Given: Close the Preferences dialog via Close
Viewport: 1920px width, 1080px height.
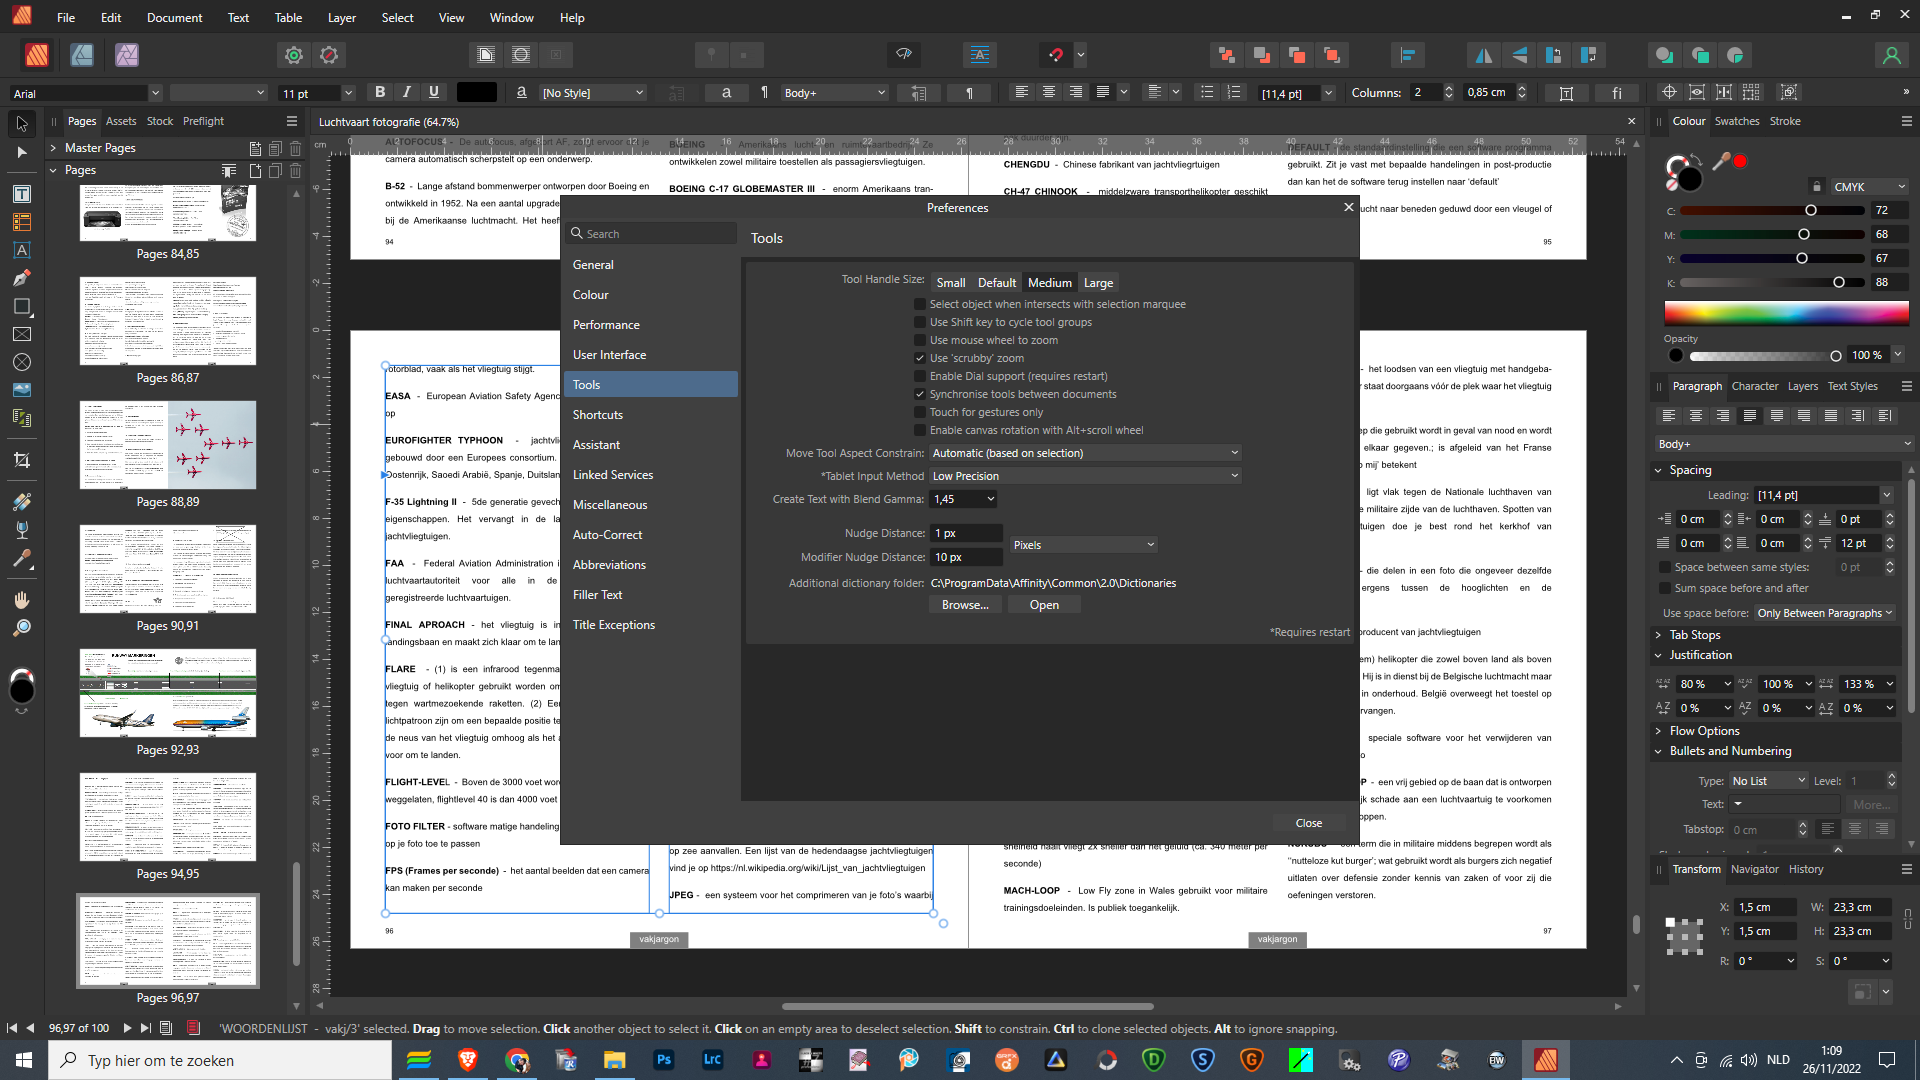Looking at the screenshot, I should tap(1309, 823).
